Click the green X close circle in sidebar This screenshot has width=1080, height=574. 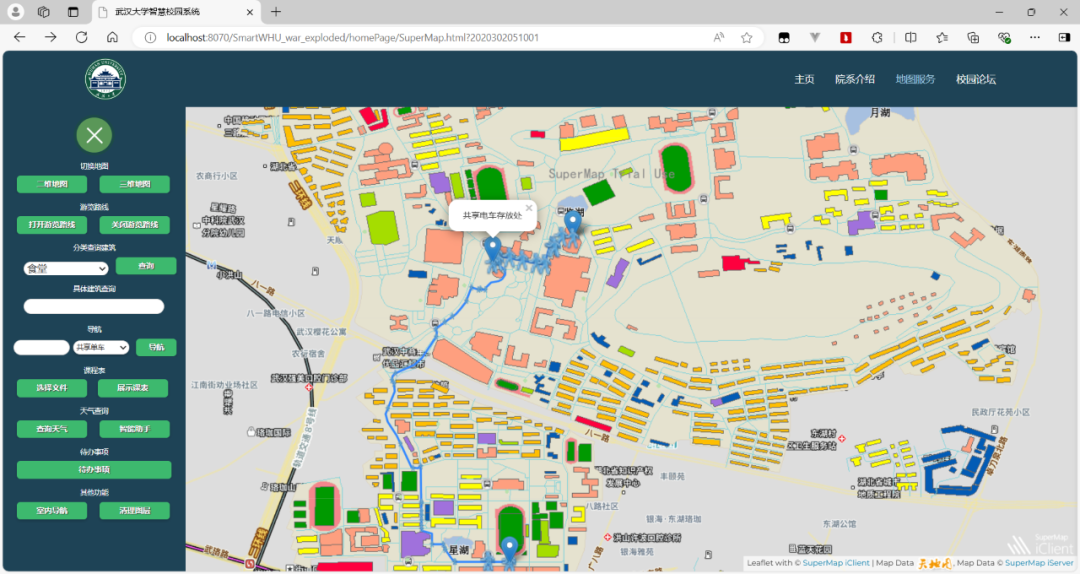94,135
